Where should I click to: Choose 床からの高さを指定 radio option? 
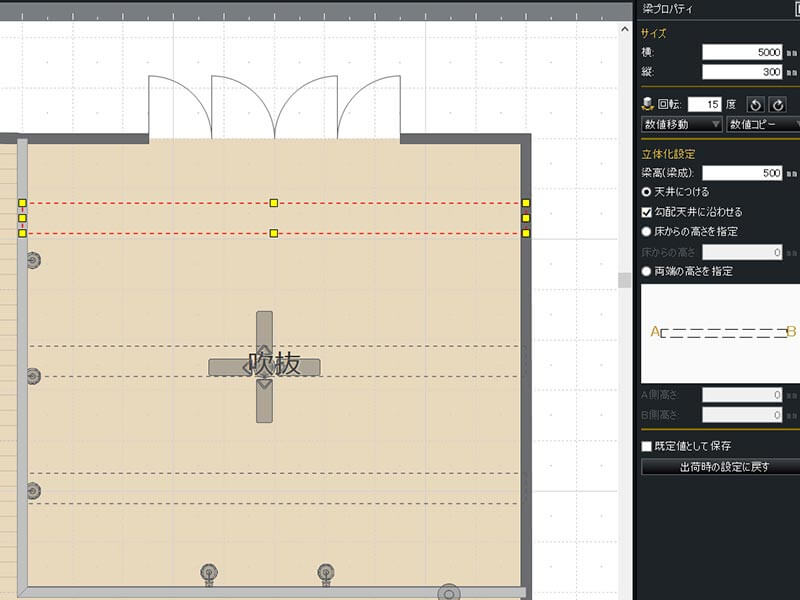[647, 231]
